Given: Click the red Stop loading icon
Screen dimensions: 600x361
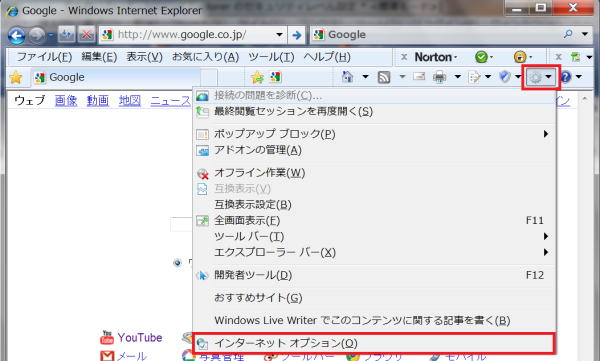Looking at the screenshot, I should (x=87, y=35).
